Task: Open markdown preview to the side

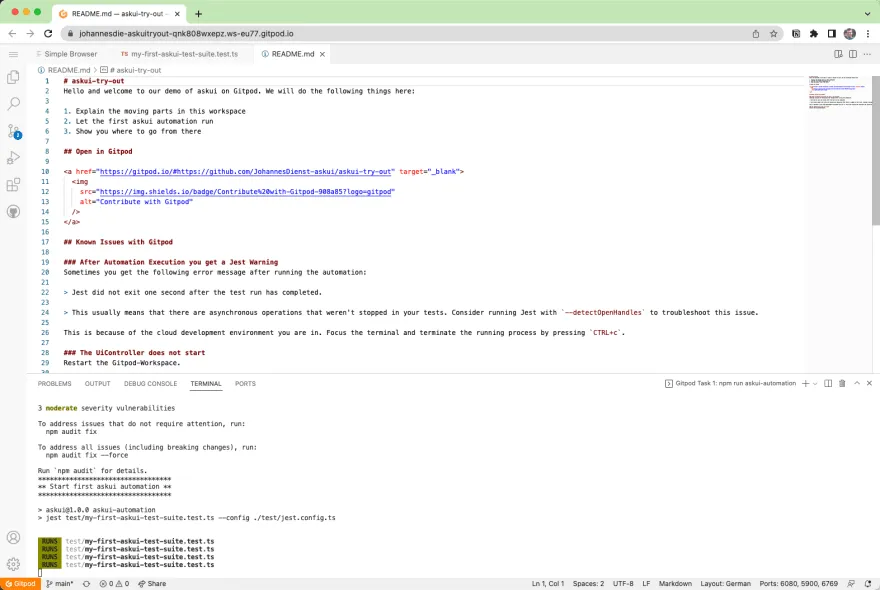Action: click(x=838, y=54)
